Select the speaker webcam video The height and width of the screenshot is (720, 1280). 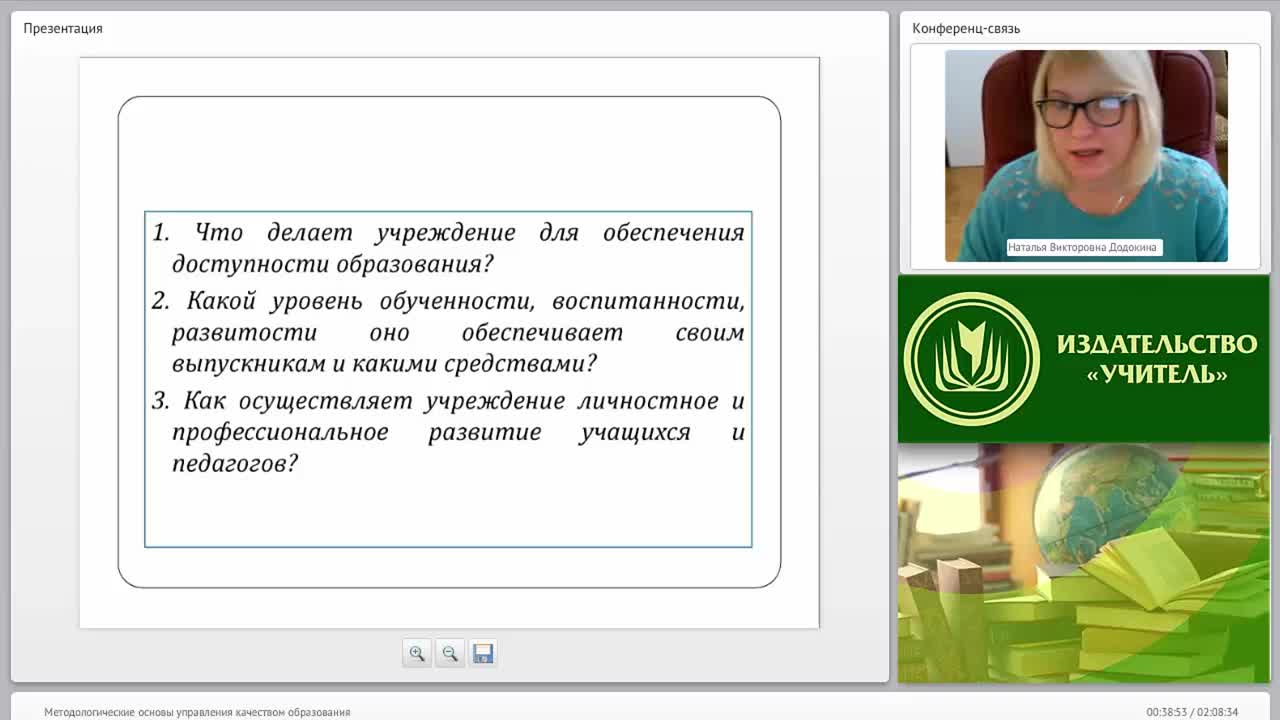(1086, 156)
